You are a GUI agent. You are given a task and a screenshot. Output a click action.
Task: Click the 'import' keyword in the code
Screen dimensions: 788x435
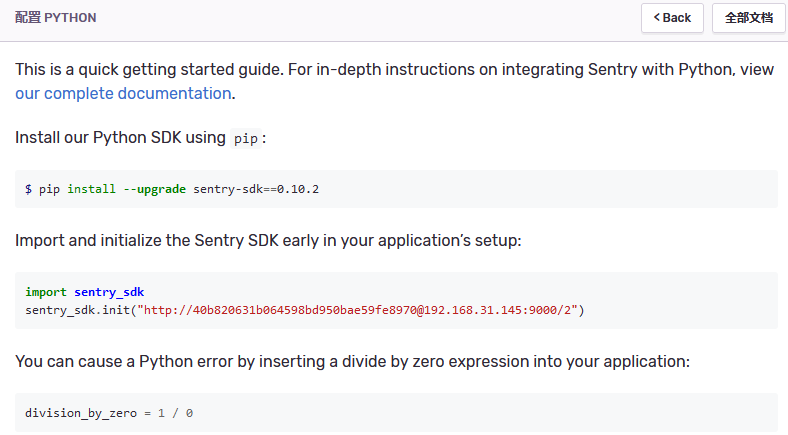[x=46, y=292]
